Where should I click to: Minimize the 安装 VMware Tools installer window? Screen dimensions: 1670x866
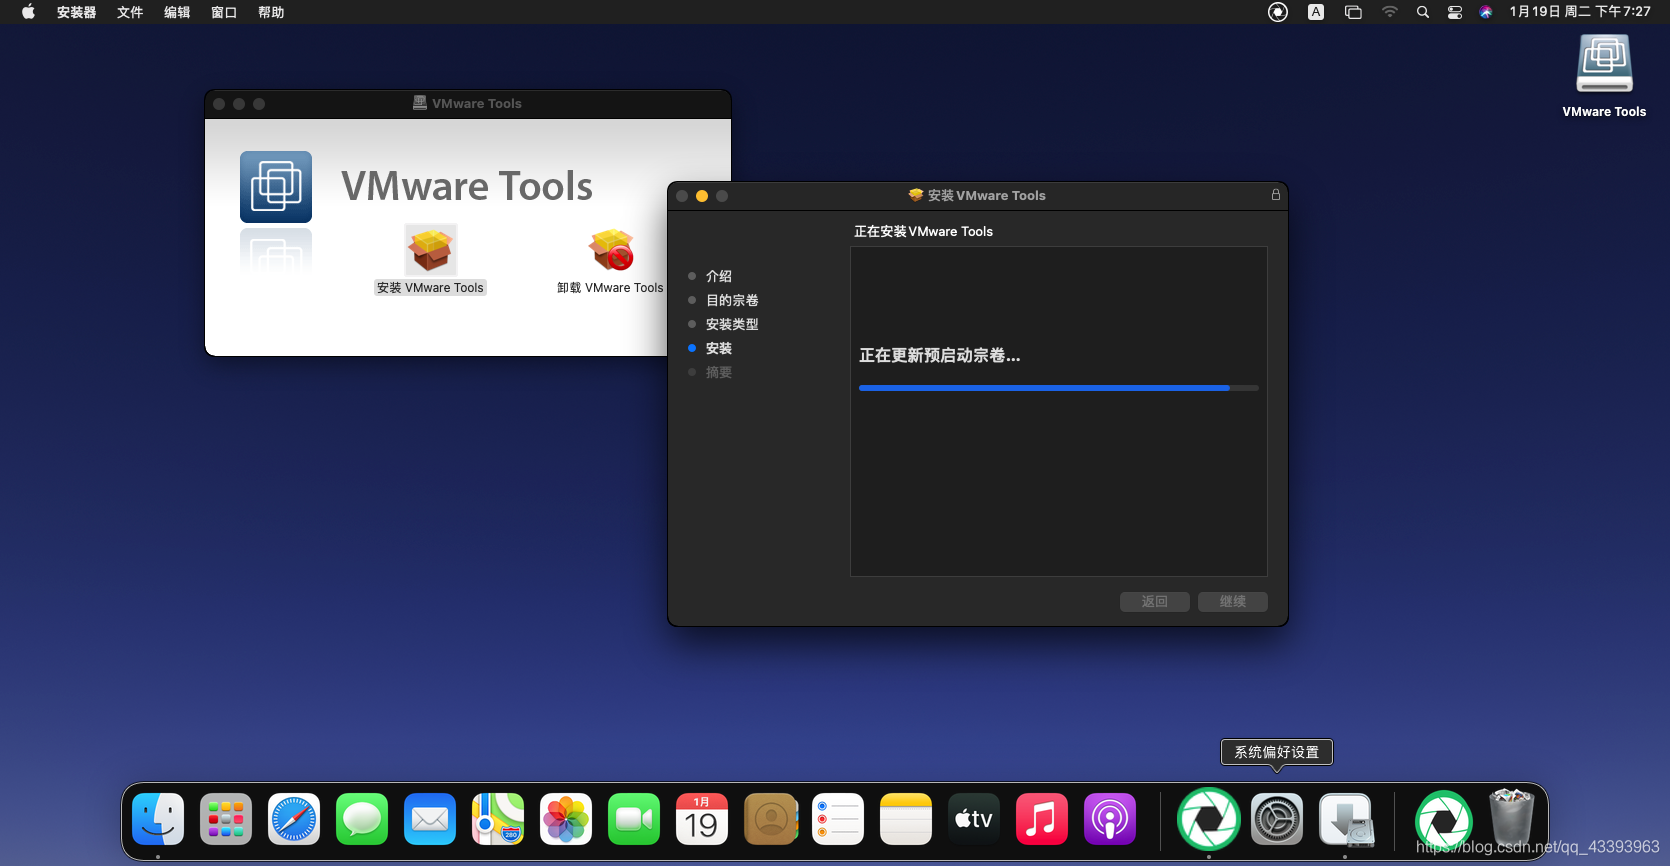click(702, 196)
